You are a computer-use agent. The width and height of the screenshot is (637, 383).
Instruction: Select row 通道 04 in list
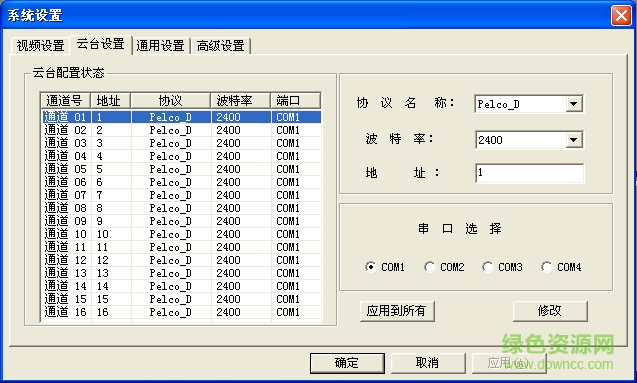tap(182, 156)
